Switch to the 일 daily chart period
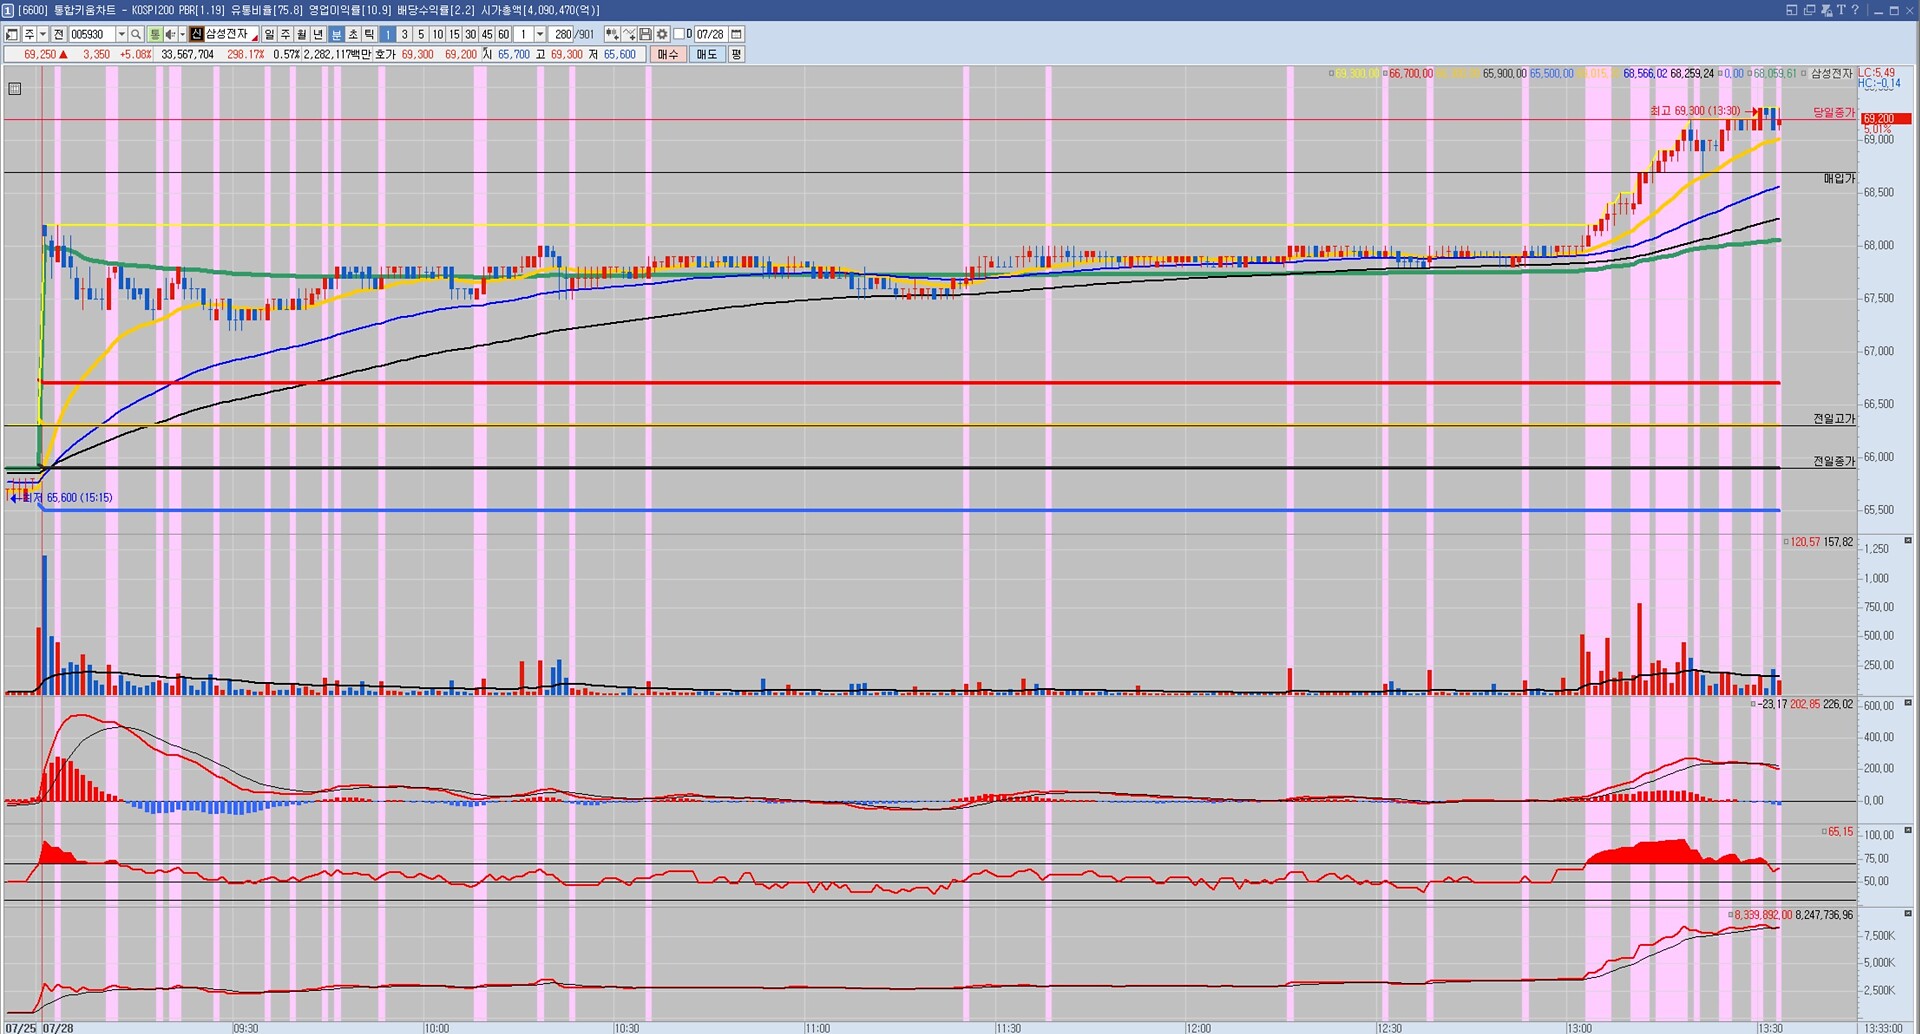The width and height of the screenshot is (1920, 1034). (x=269, y=34)
